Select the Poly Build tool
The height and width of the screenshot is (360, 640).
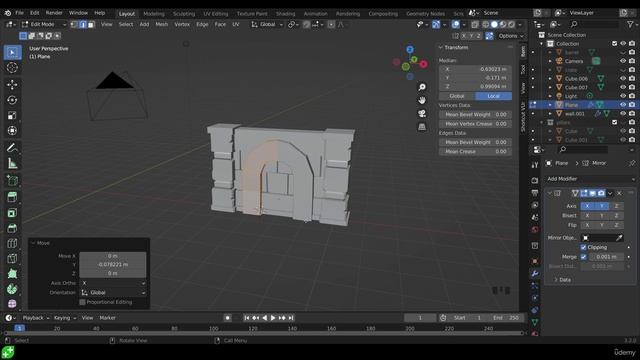click(12, 274)
